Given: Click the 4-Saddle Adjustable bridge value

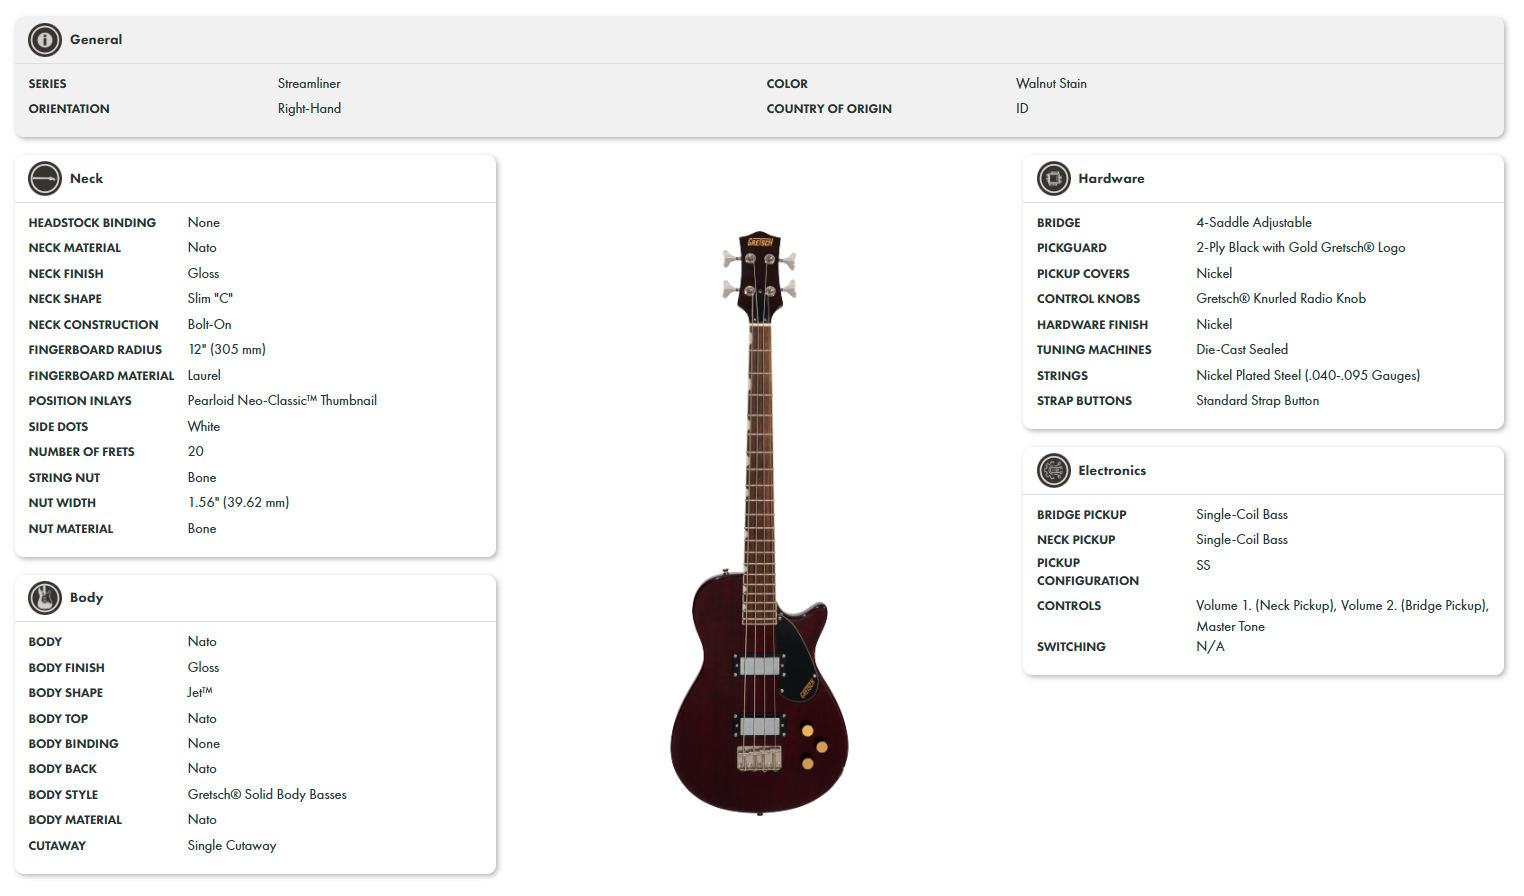Looking at the screenshot, I should [x=1254, y=223].
